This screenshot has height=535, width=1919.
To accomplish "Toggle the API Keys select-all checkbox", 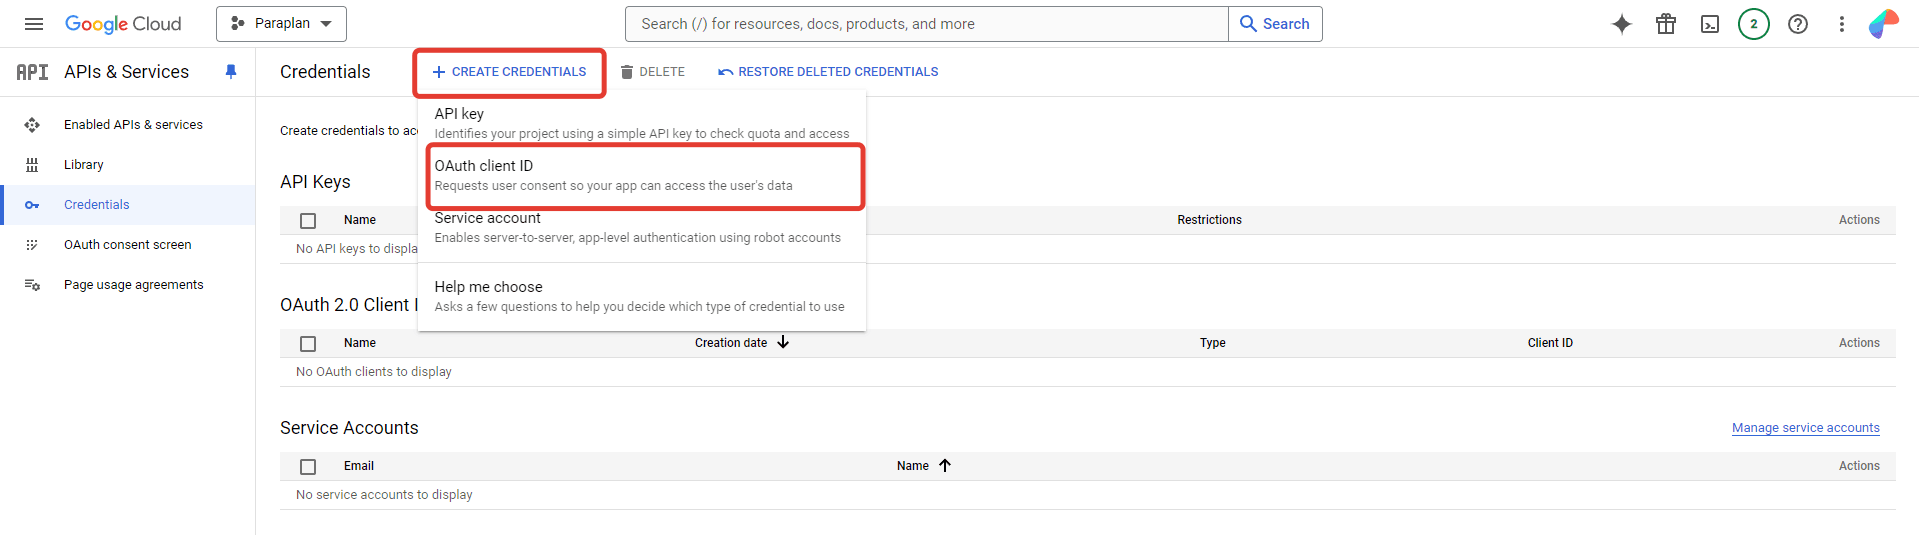I will pos(308,221).
